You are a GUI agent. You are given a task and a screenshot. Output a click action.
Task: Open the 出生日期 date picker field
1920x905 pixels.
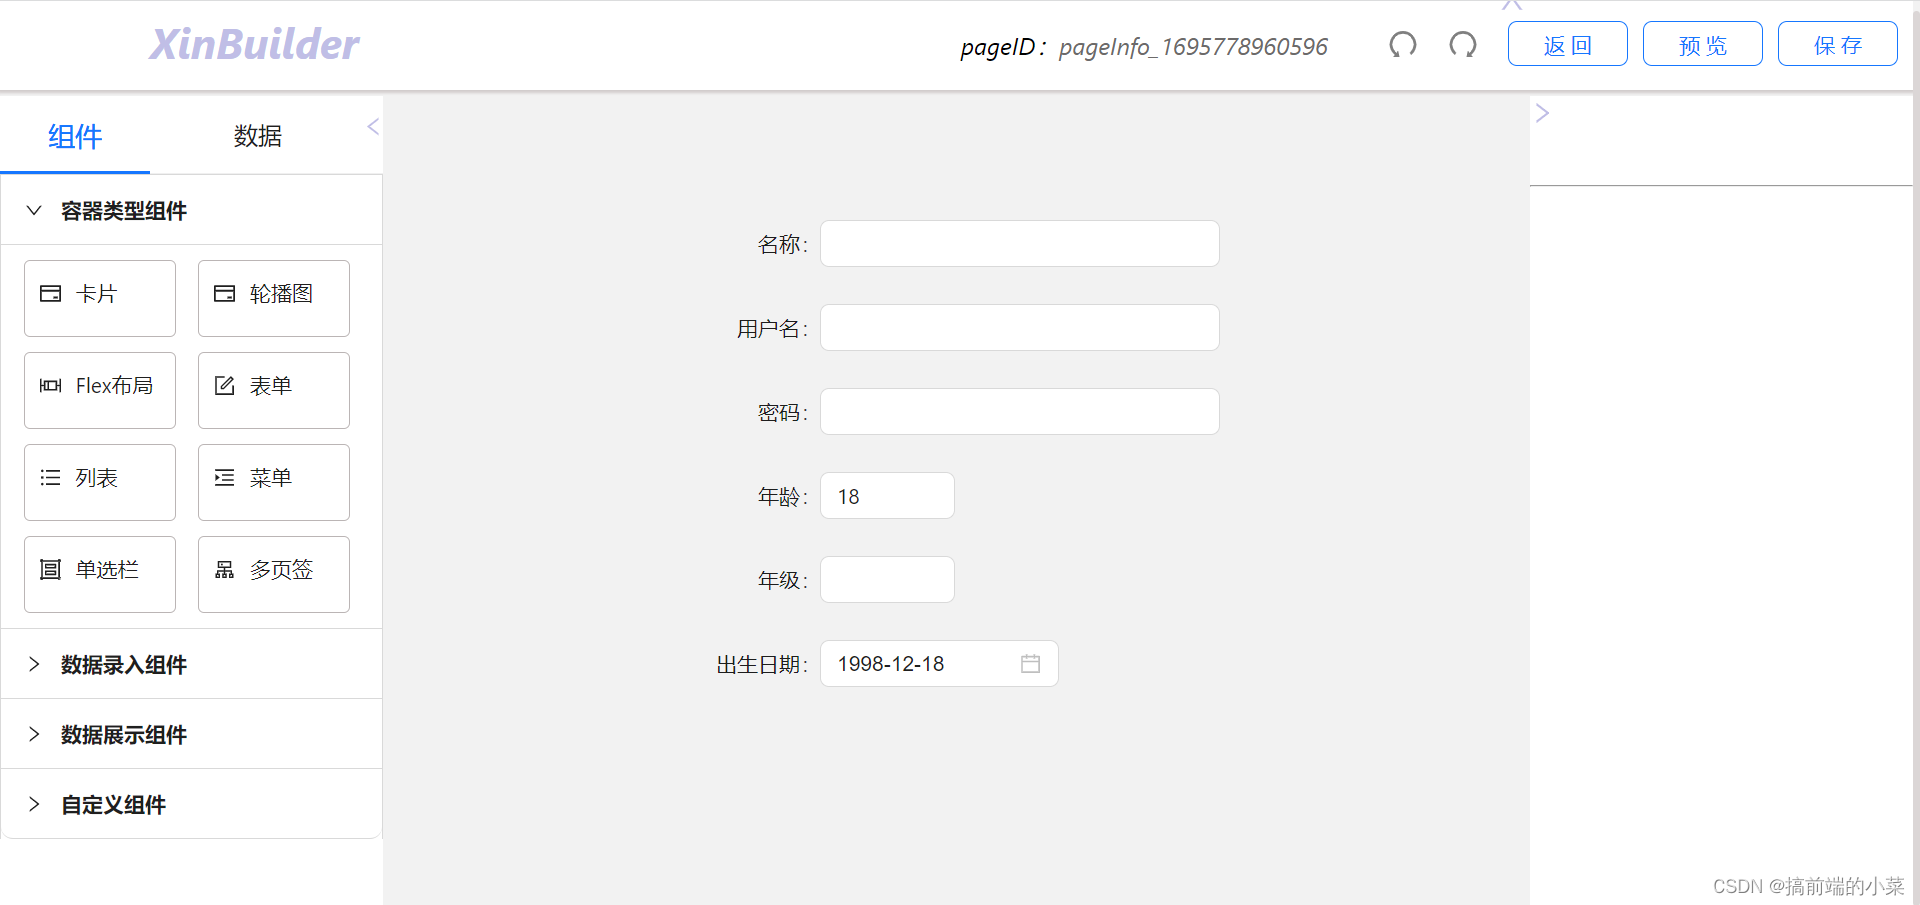pos(939,664)
